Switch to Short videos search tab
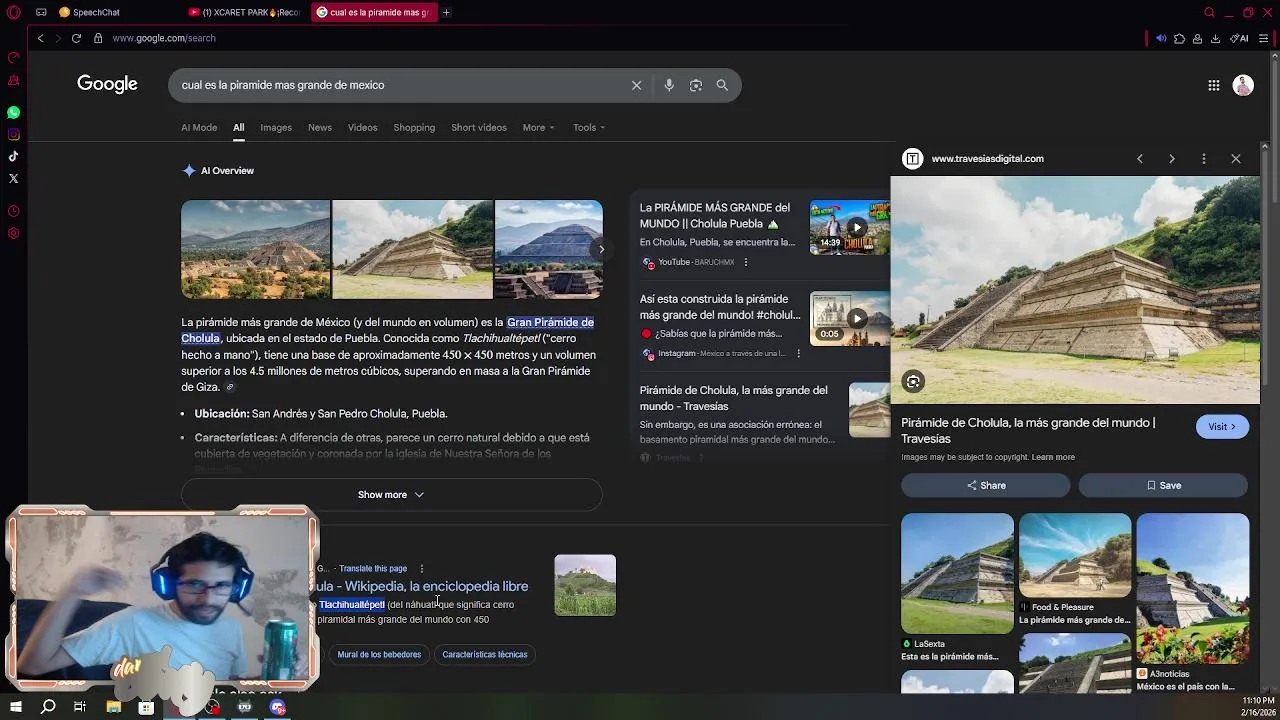Image resolution: width=1280 pixels, height=720 pixels. (479, 127)
